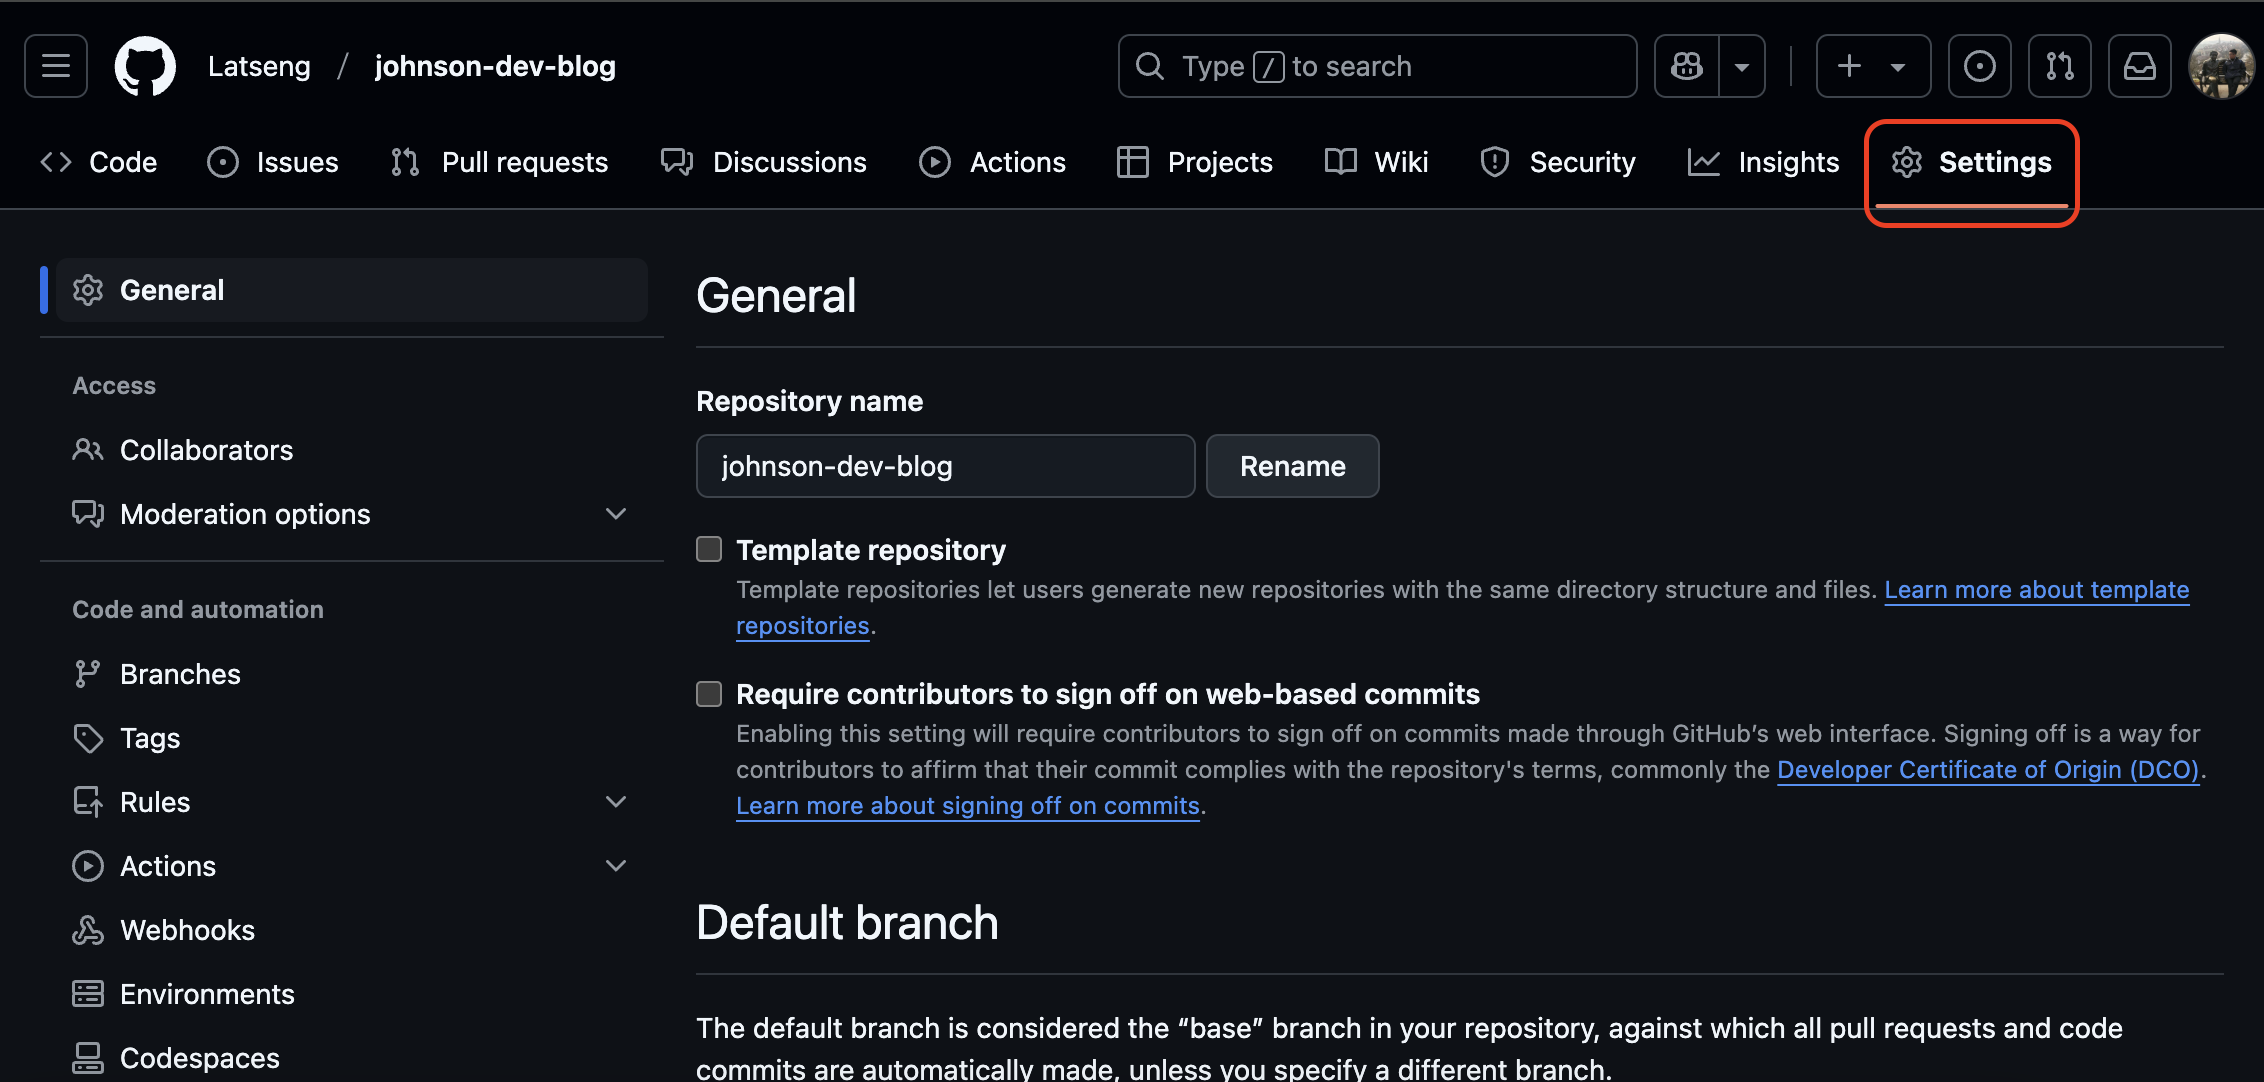Image resolution: width=2264 pixels, height=1082 pixels.
Task: Switch to the Security tab
Action: (x=1557, y=162)
